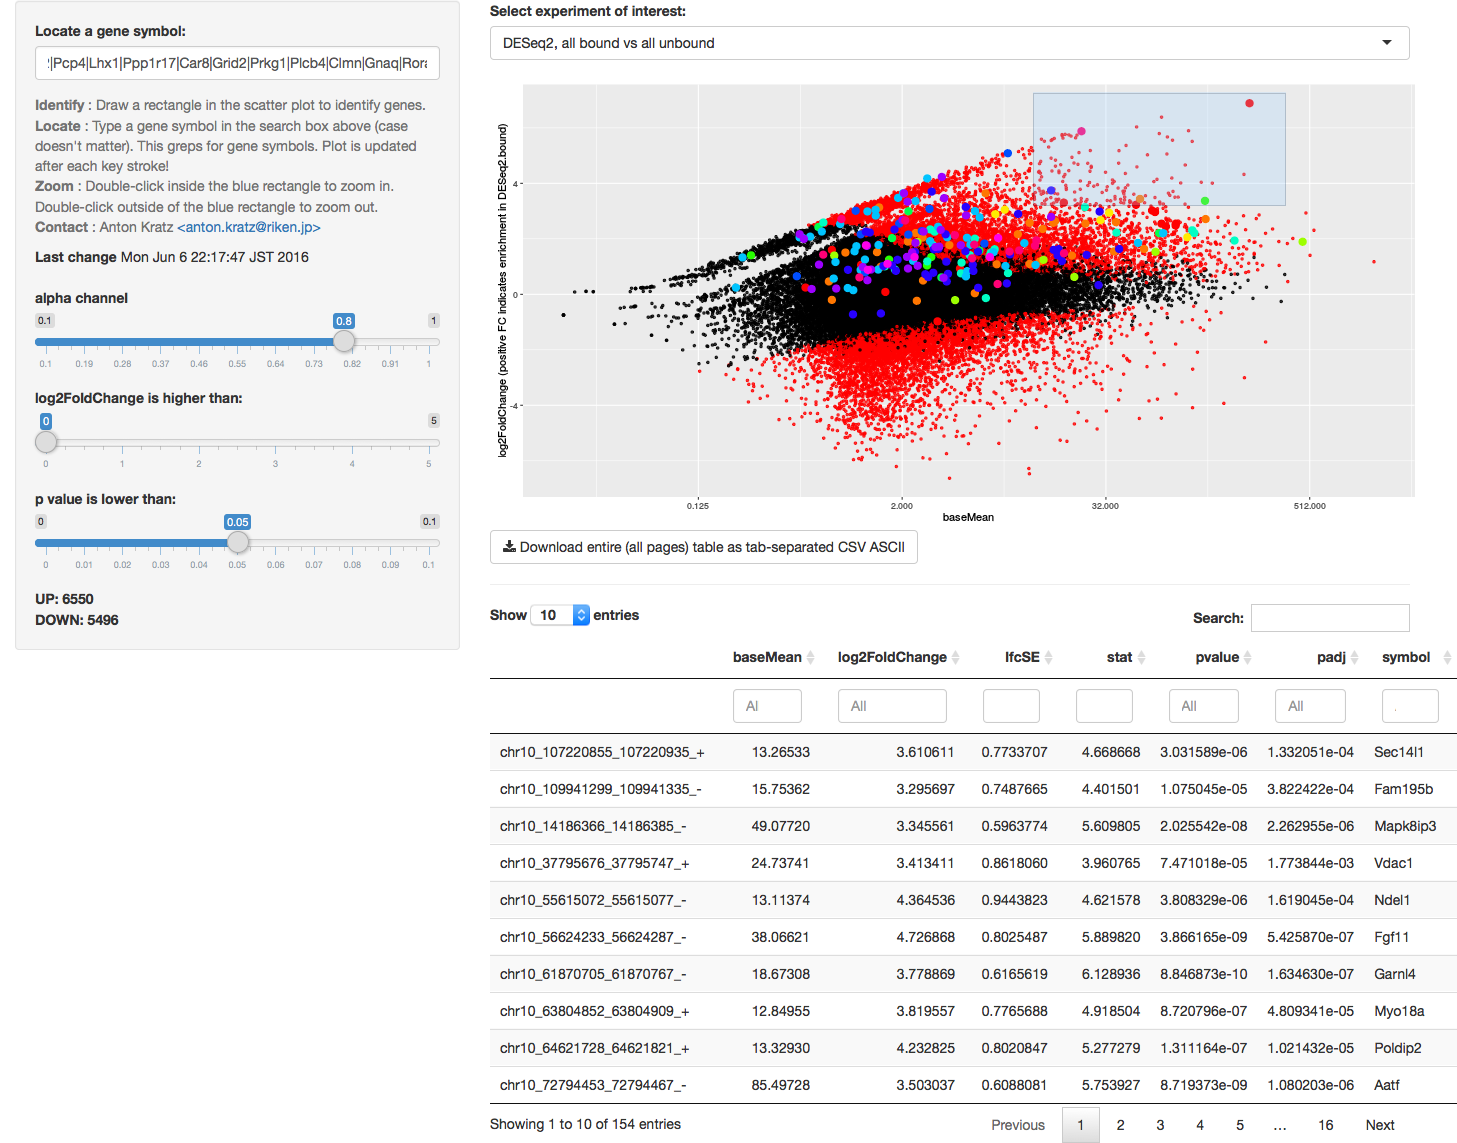Select row chr10_63804852_63804909_+

973,1011
